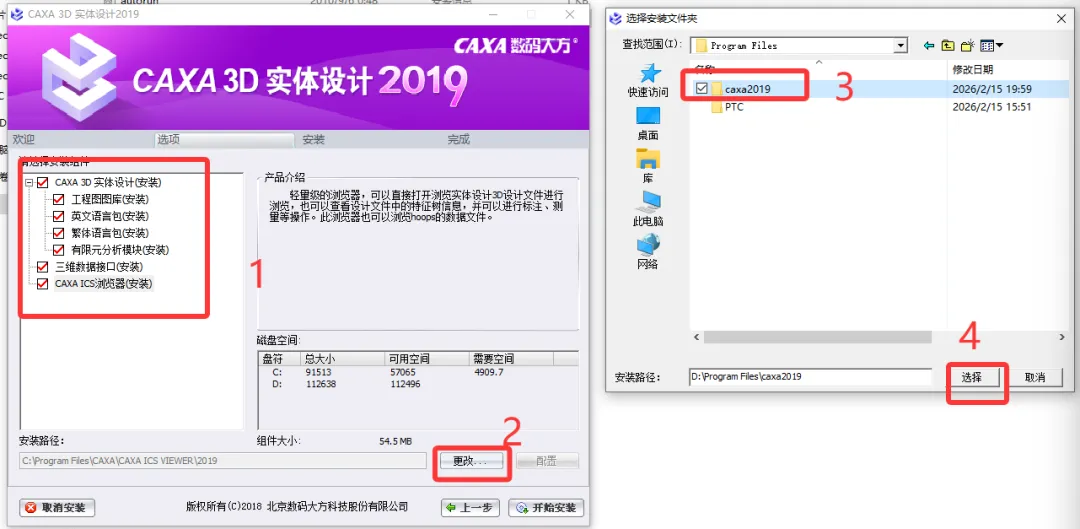Open 快速访问 in the places bar
The height and width of the screenshot is (529, 1080).
(647, 81)
